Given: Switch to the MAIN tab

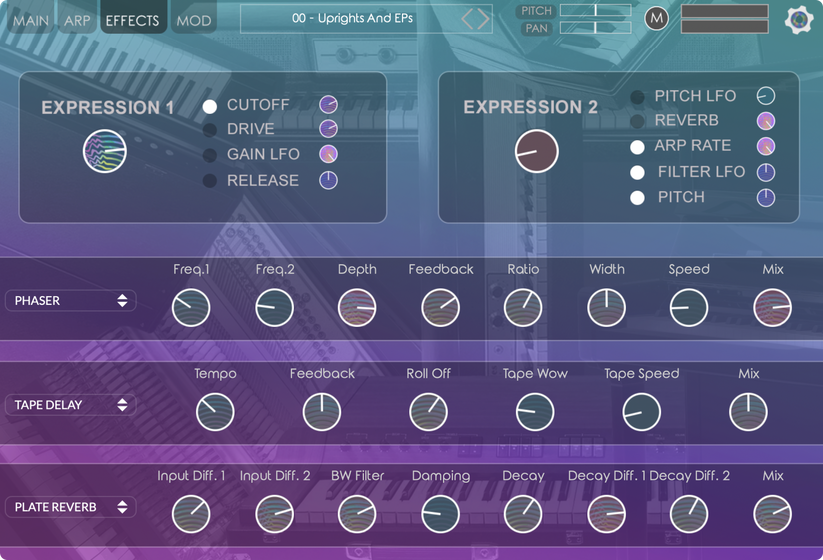Looking at the screenshot, I should (30, 20).
